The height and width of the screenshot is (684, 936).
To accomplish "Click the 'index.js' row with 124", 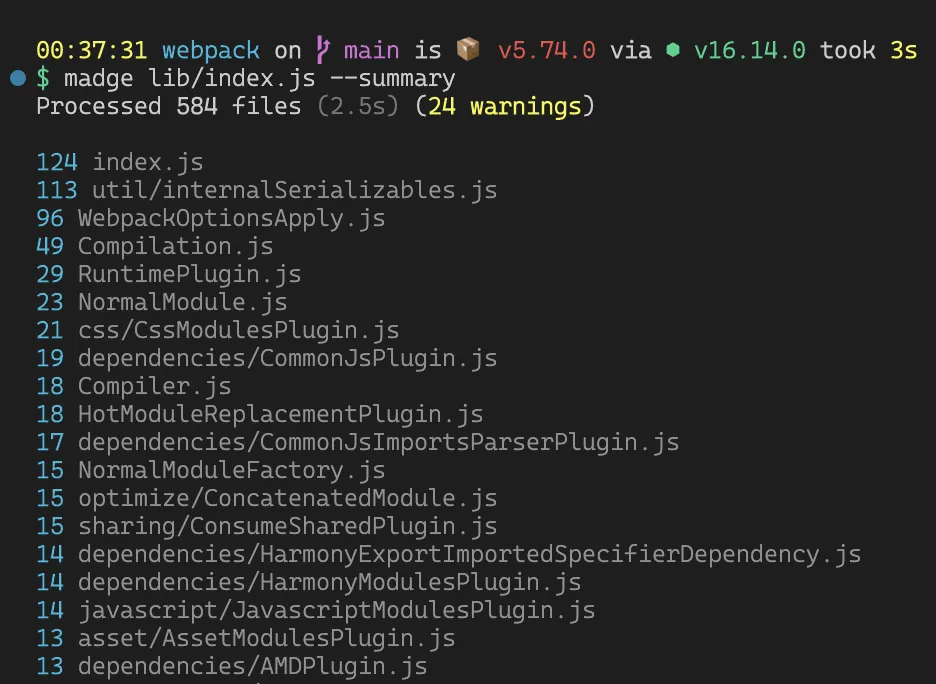I will tap(119, 162).
